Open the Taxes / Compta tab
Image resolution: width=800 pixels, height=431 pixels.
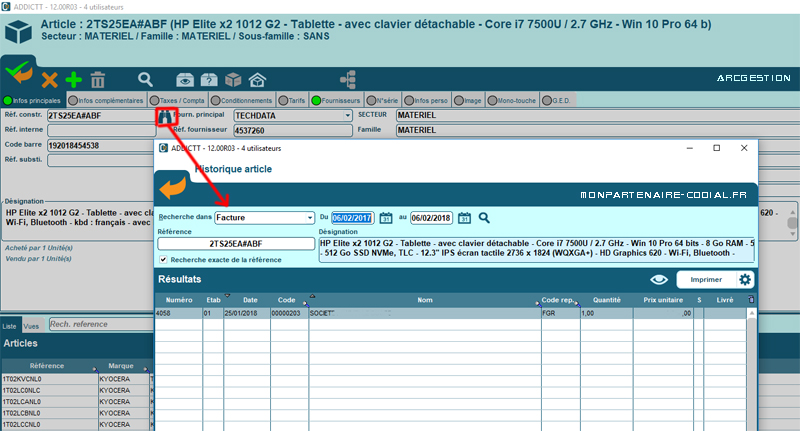tap(179, 100)
